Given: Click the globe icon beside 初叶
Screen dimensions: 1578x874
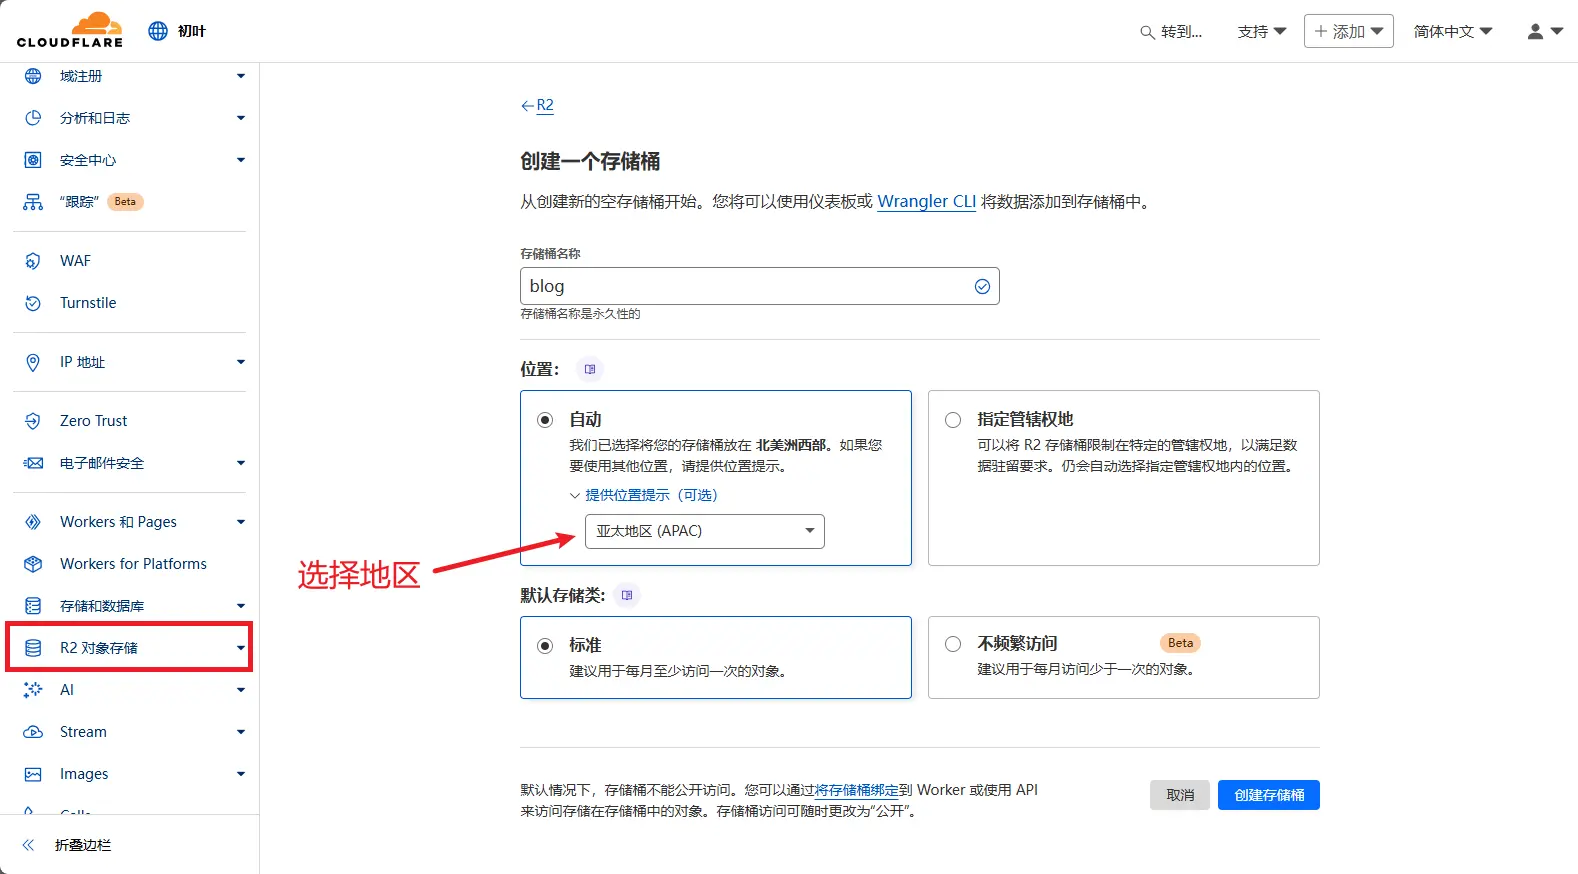Looking at the screenshot, I should click(158, 31).
